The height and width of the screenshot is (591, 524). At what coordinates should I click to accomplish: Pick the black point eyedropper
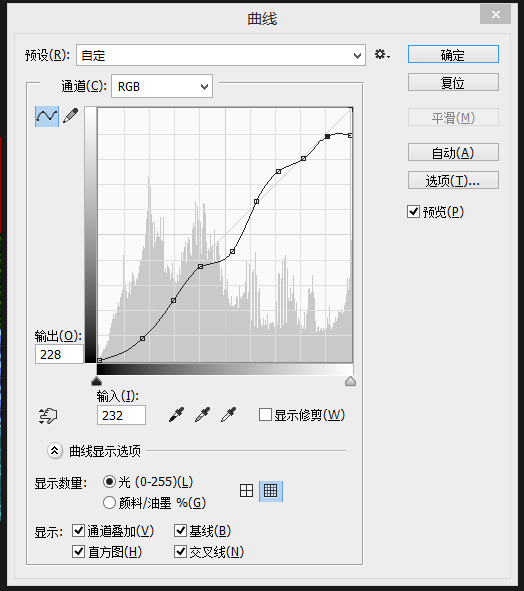[x=176, y=415]
